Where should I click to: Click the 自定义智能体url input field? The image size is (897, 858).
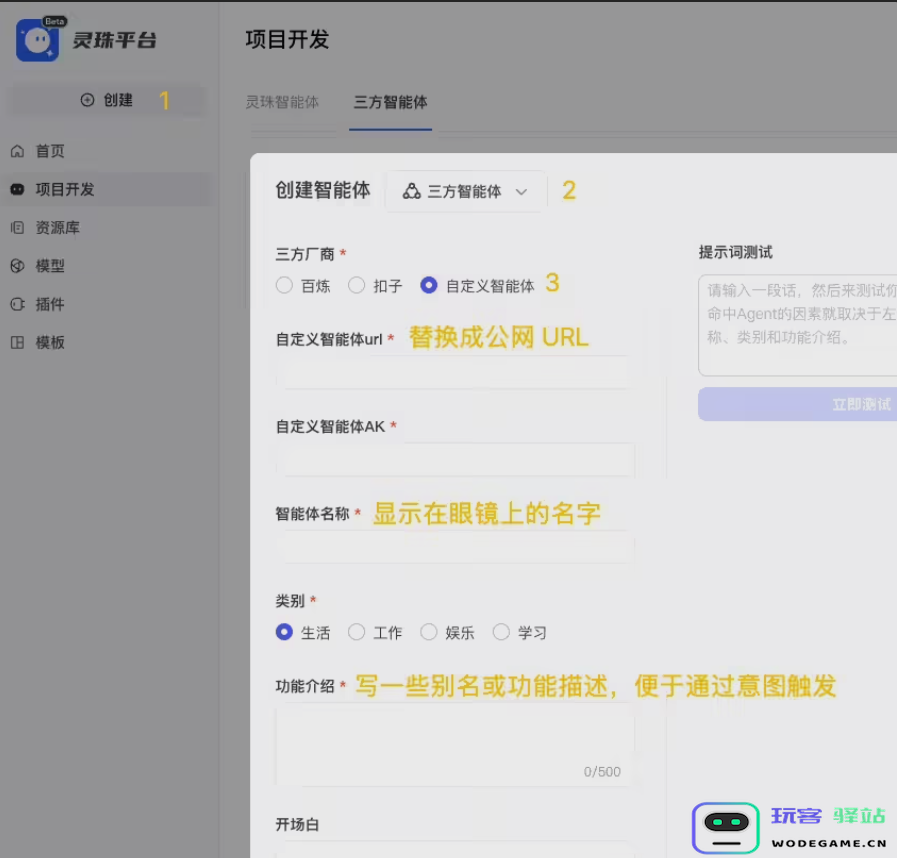click(454, 372)
